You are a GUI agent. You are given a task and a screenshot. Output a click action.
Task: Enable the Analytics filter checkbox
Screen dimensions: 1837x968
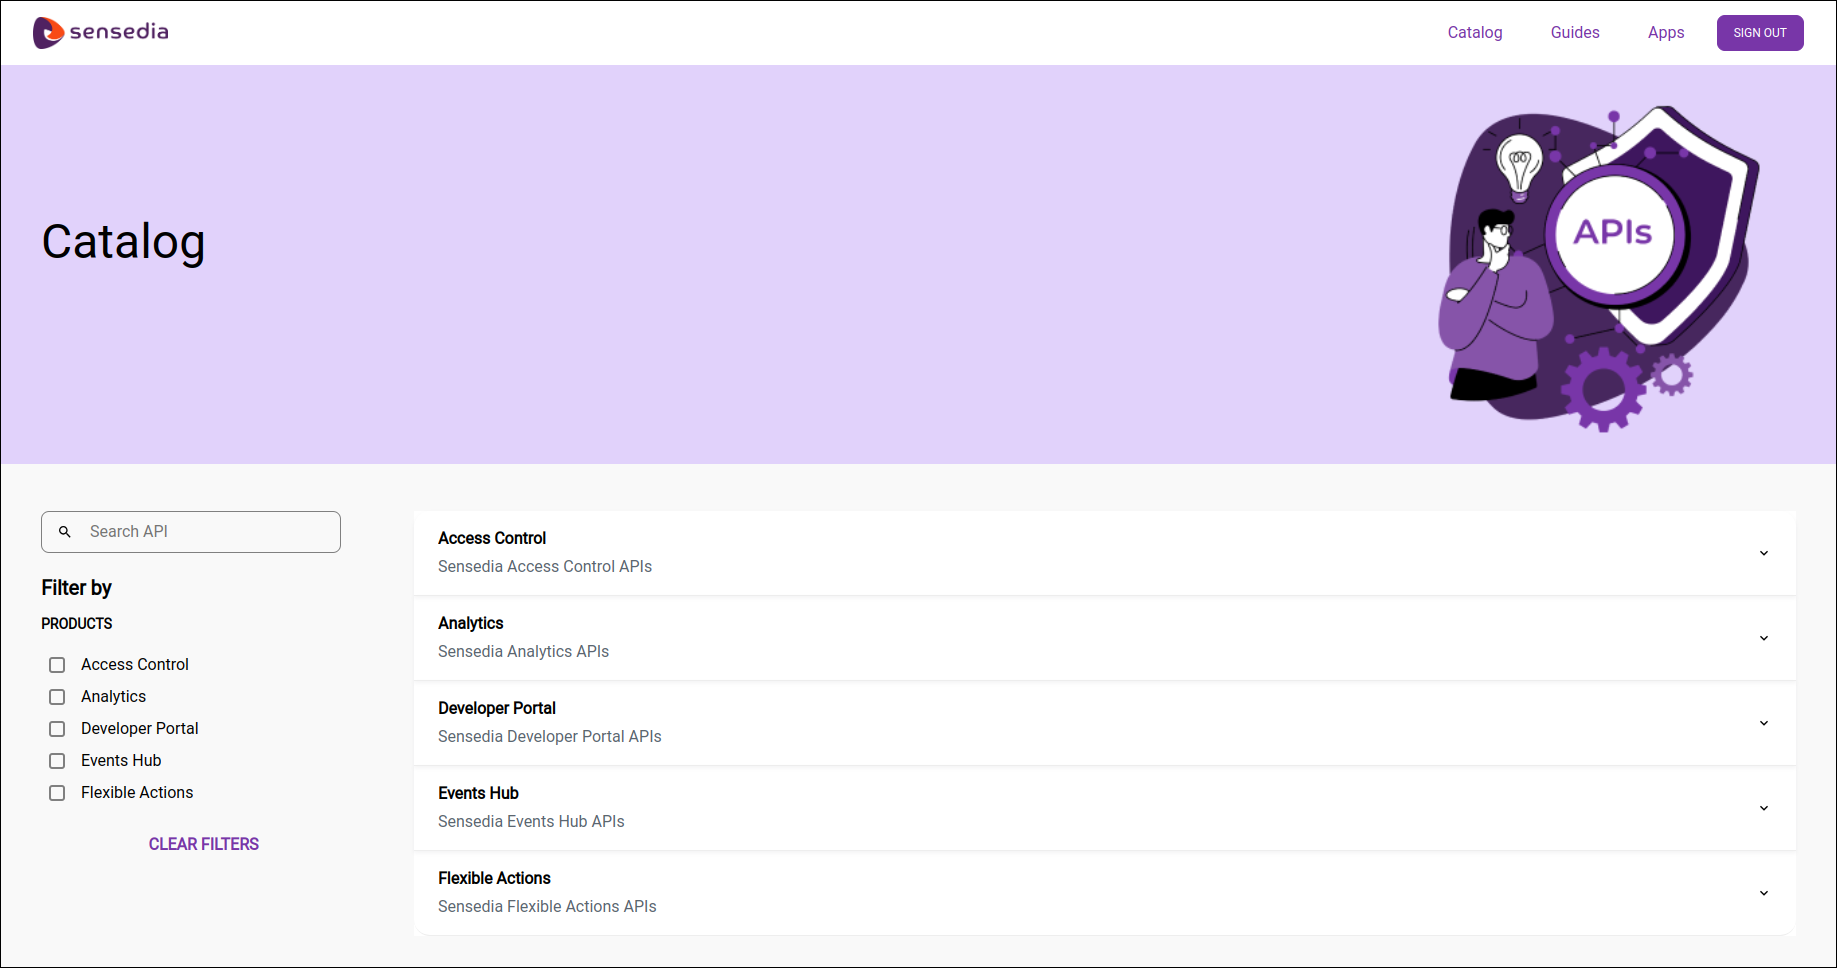pos(57,696)
